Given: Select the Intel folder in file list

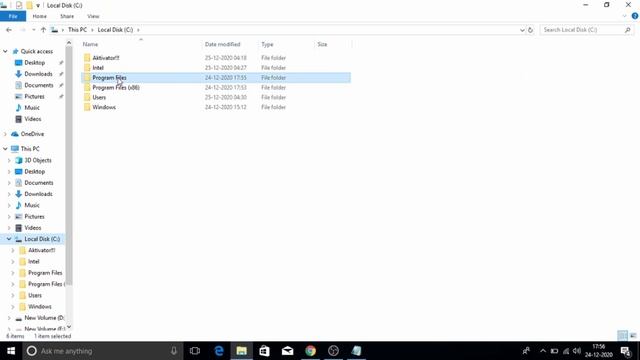Looking at the screenshot, I should coord(98,68).
